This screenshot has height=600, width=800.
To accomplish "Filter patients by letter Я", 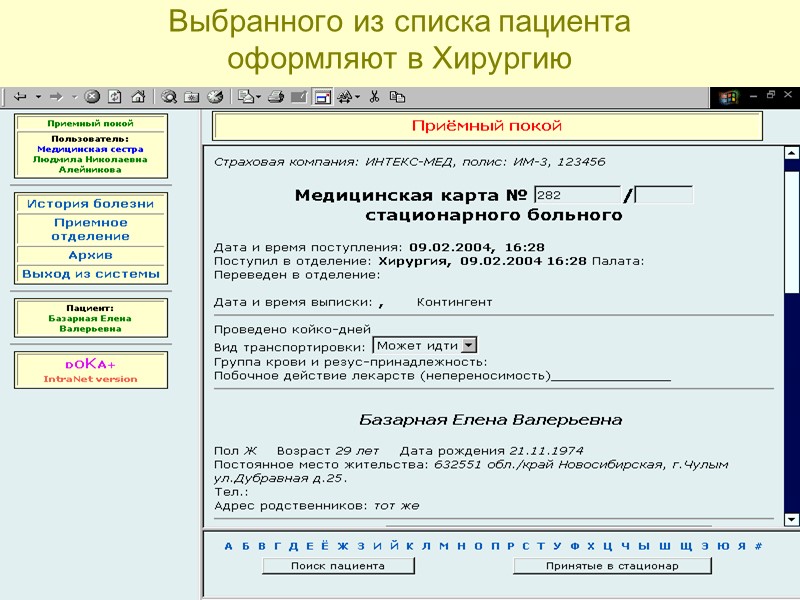I will 741,546.
